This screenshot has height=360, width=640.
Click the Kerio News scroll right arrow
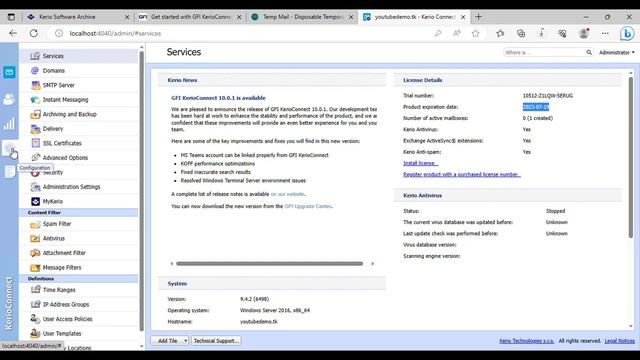pos(372,264)
